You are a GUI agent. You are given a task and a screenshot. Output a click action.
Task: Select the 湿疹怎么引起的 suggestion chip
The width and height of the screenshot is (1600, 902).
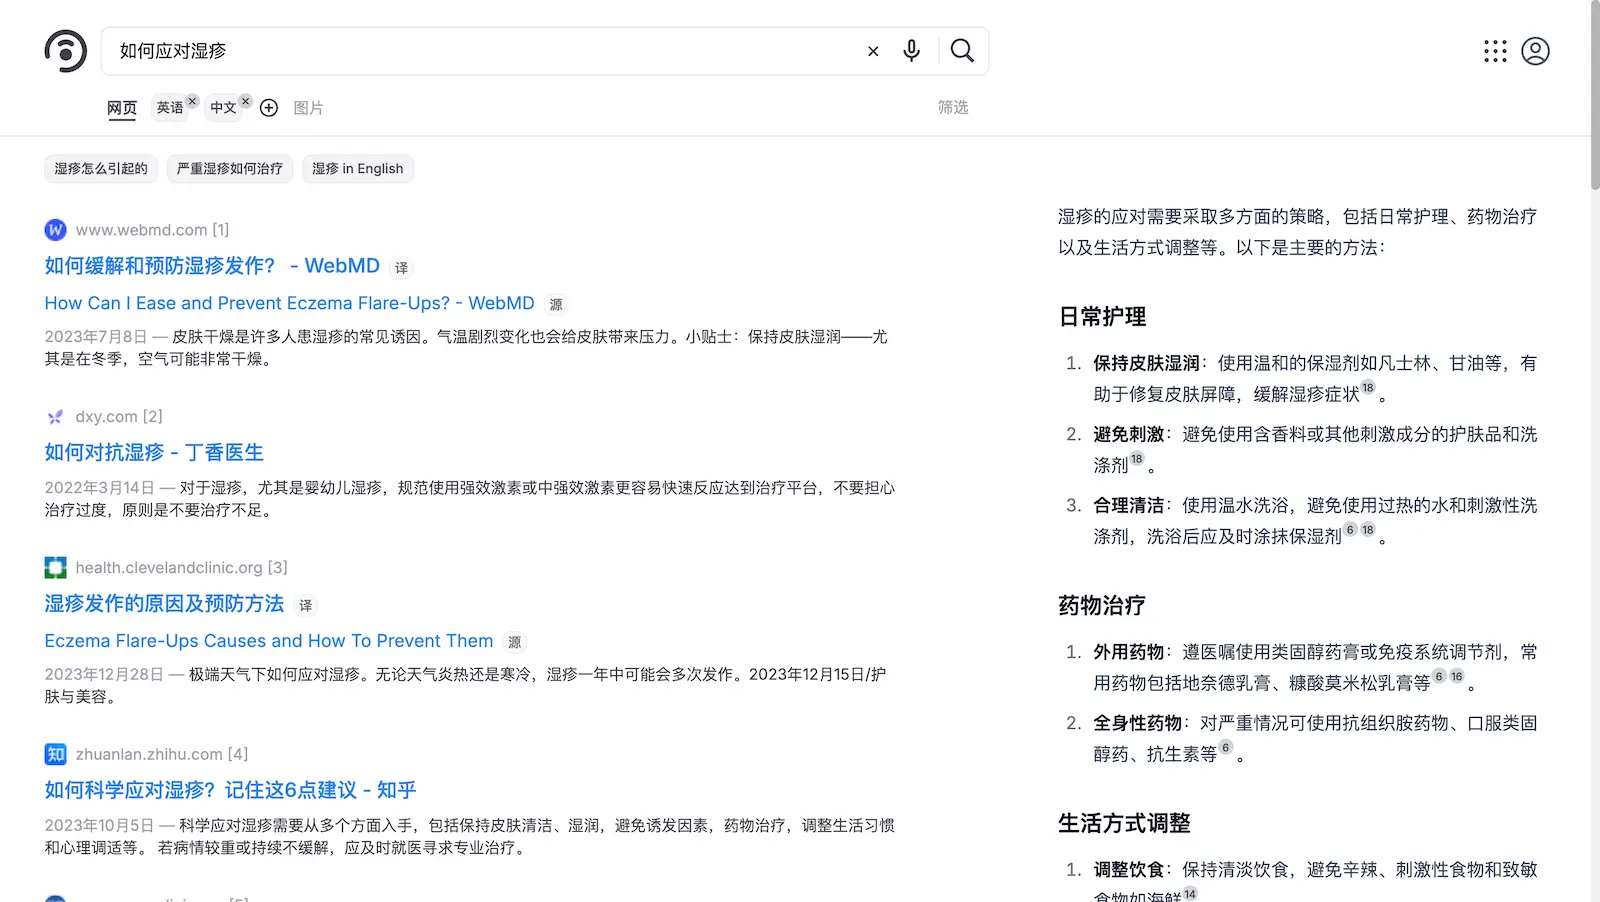[101, 169]
